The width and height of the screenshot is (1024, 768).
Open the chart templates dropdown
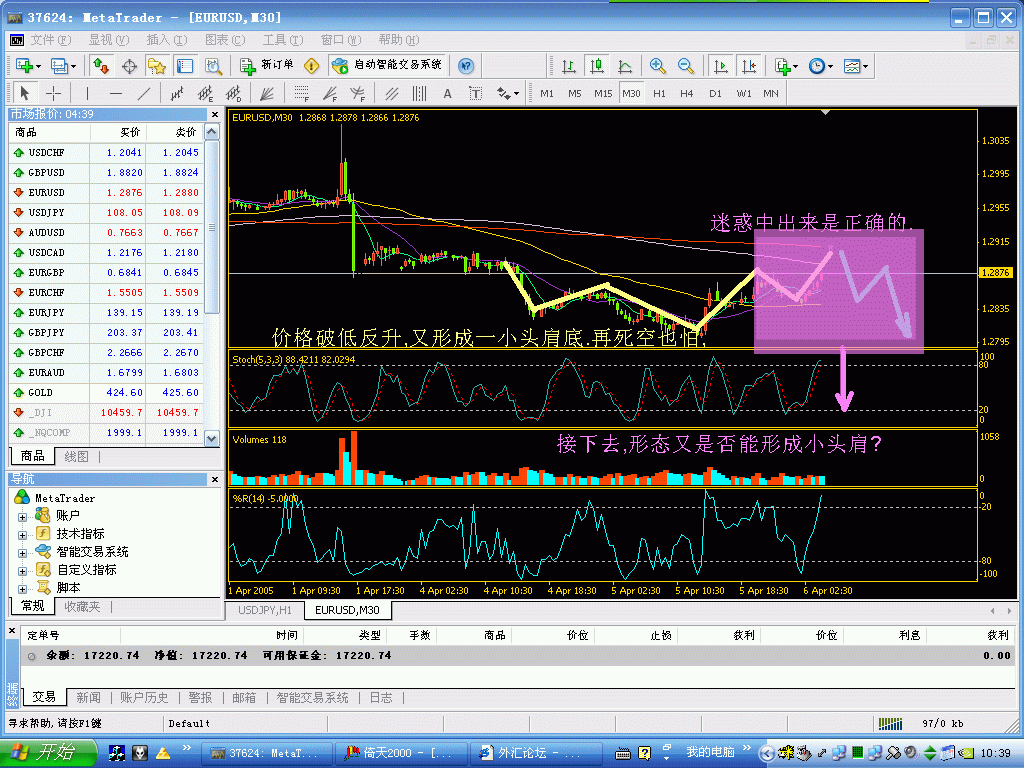tap(855, 66)
